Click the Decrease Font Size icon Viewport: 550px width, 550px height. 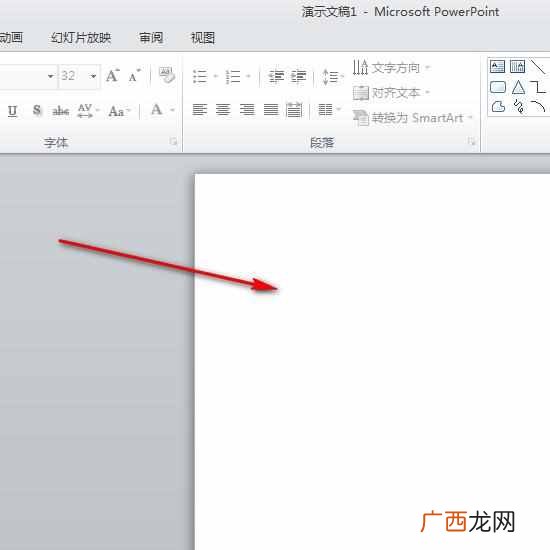(x=134, y=76)
